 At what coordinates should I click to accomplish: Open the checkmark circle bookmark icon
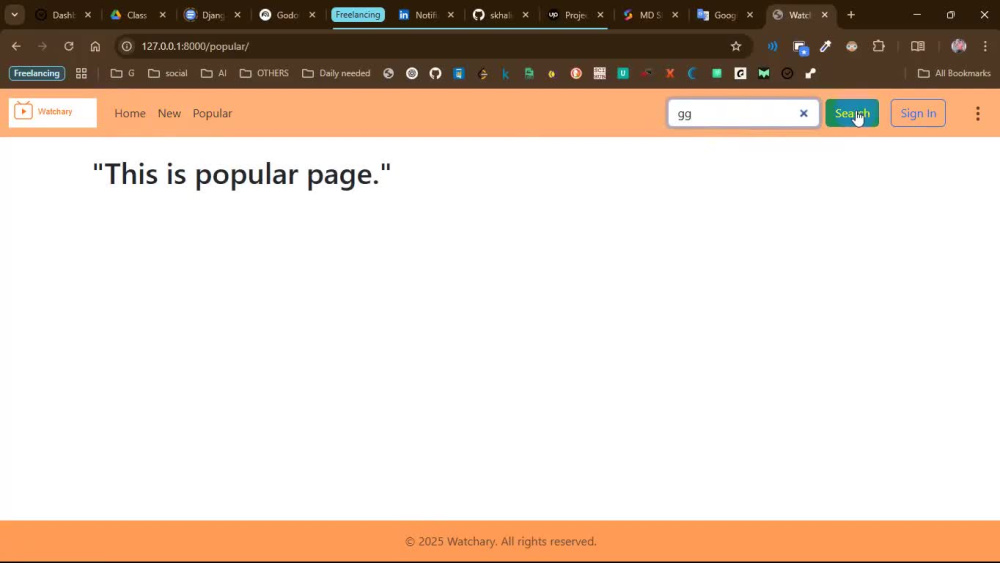(x=787, y=73)
